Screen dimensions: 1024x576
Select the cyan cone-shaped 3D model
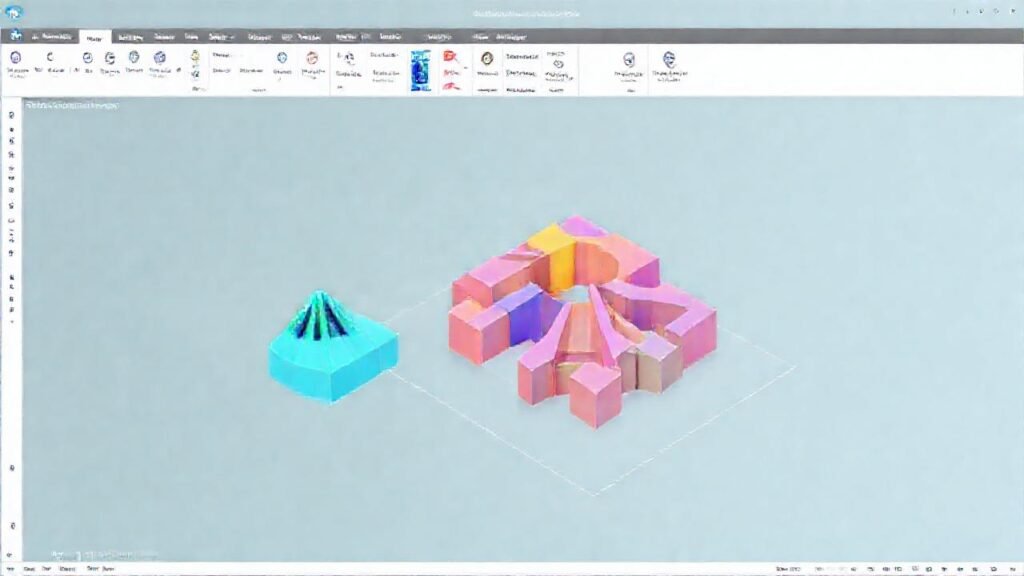[332, 345]
